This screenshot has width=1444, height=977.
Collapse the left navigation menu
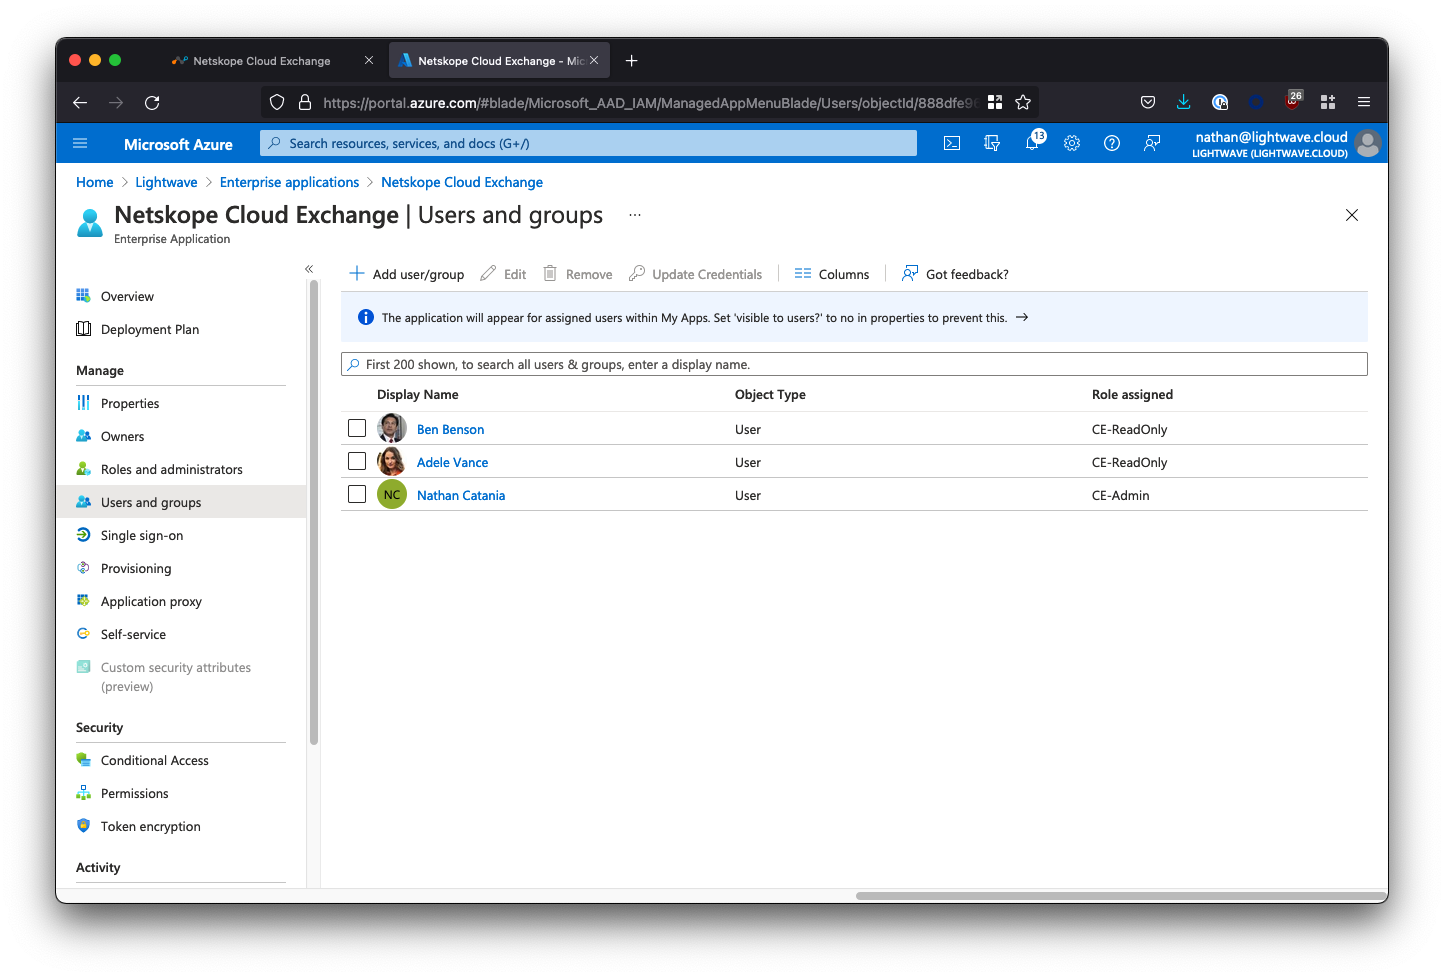pyautogui.click(x=309, y=269)
